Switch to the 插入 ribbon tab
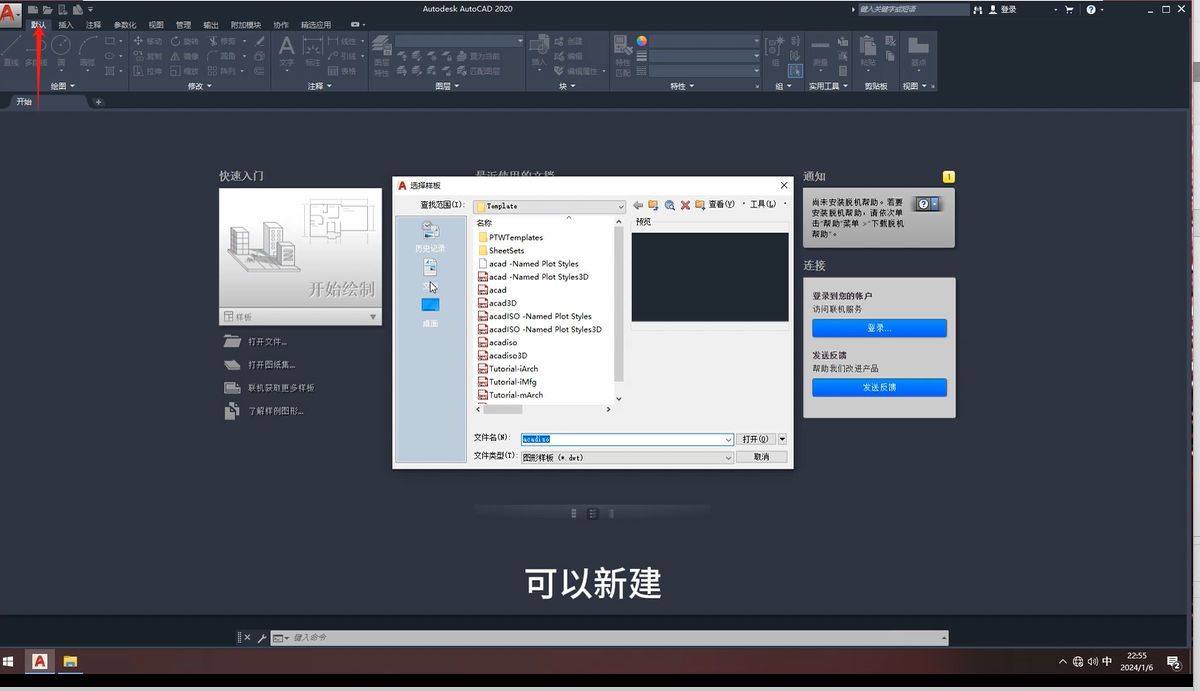 click(66, 24)
